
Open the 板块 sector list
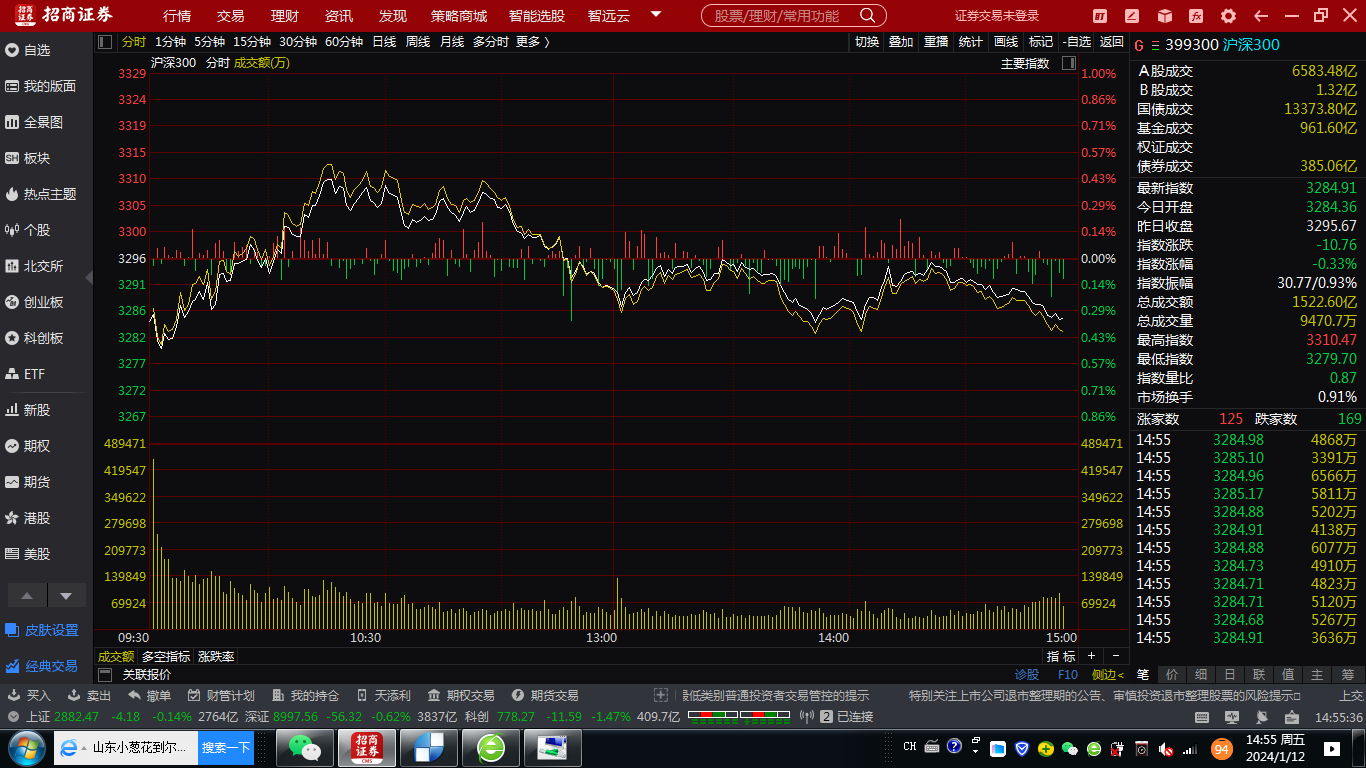tap(28, 158)
